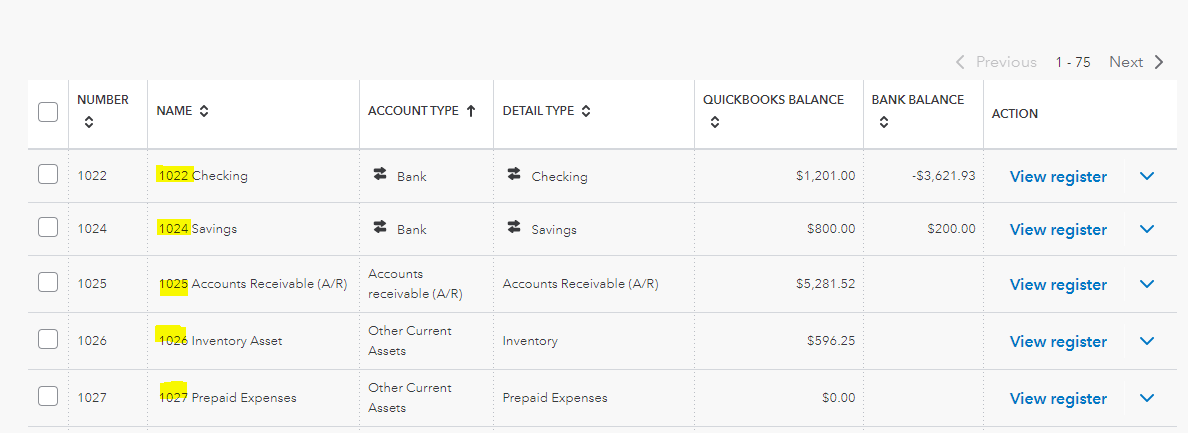Open action dropdown for 1024 Savings
The image size is (1188, 433).
[1147, 229]
